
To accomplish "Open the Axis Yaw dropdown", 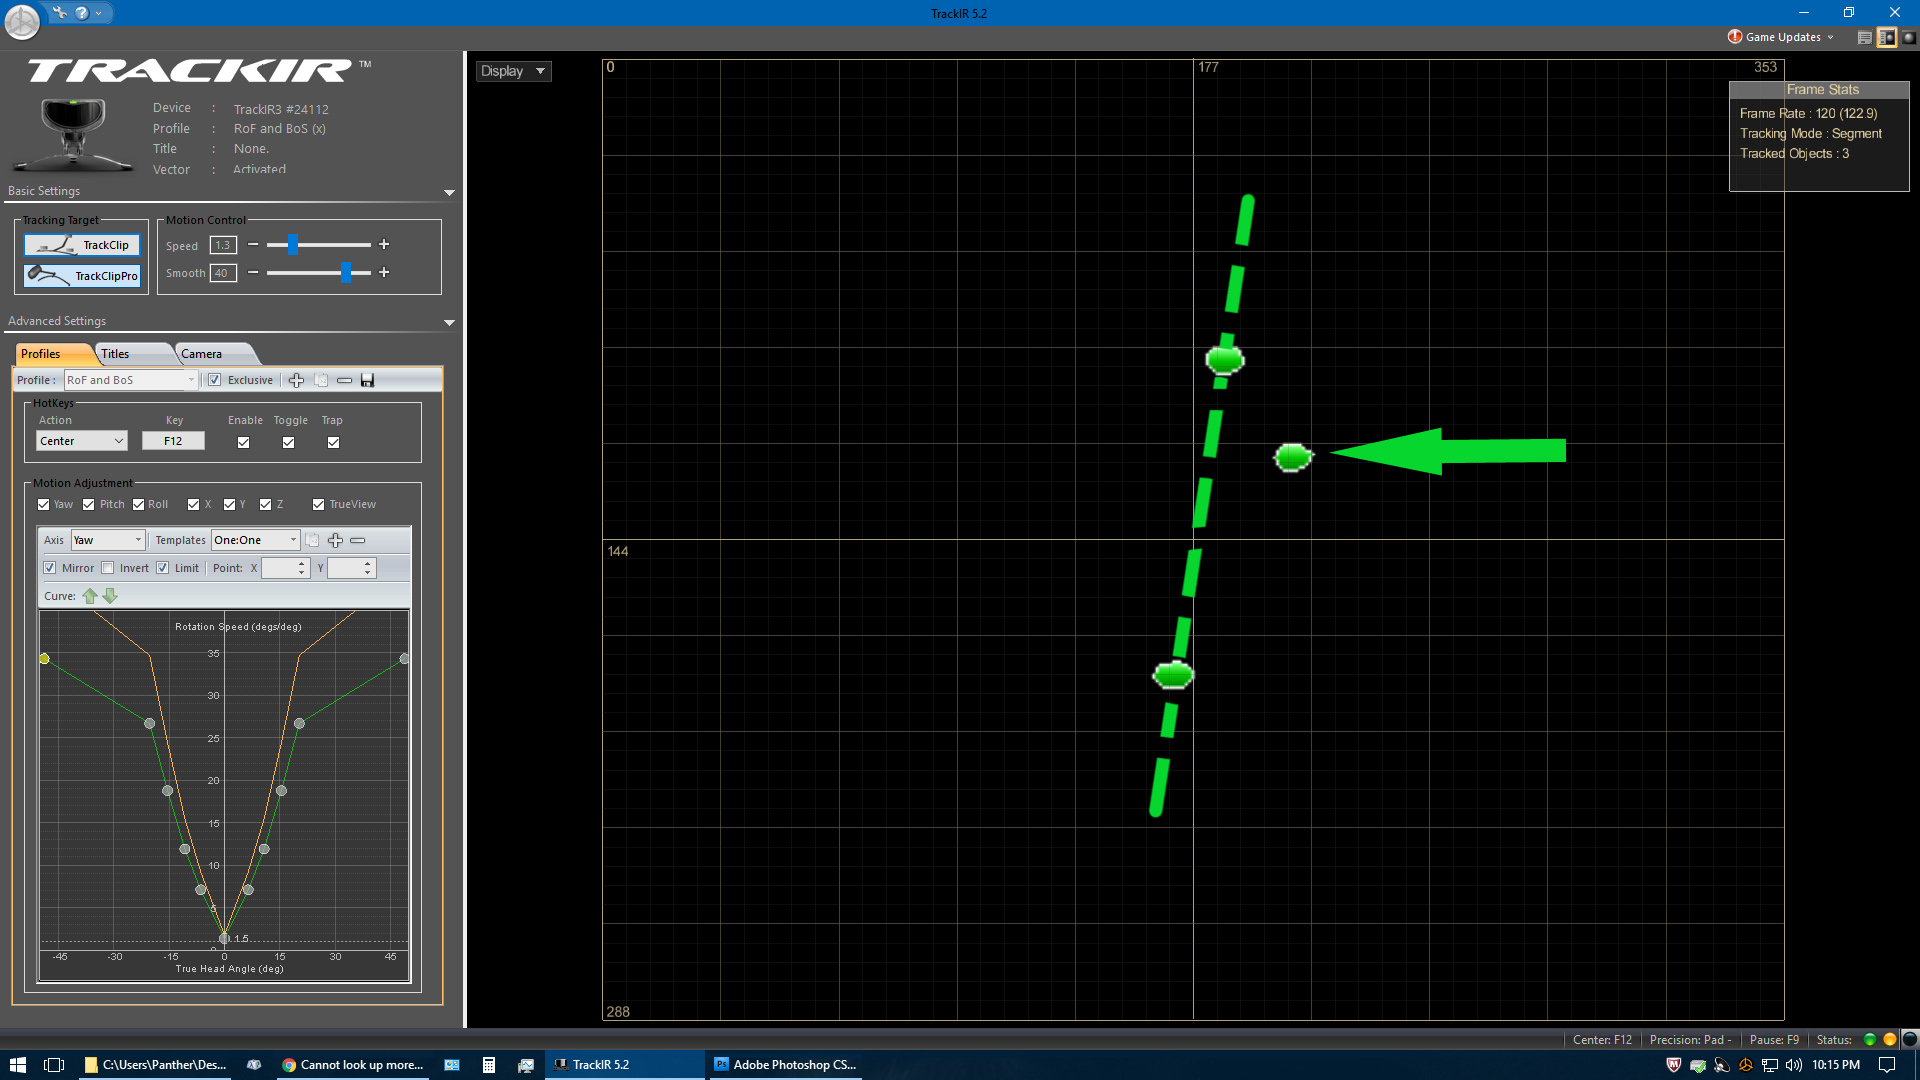I will (108, 540).
